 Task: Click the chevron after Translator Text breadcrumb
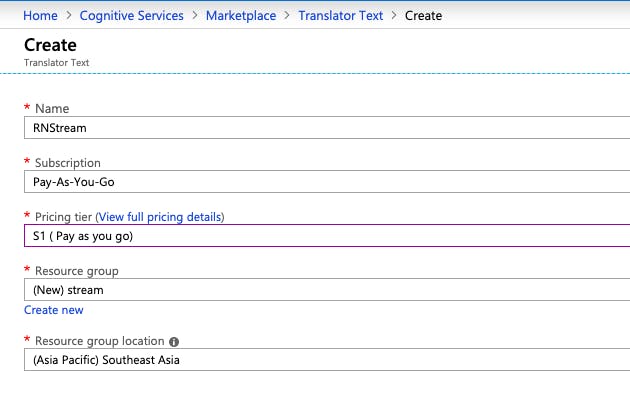click(394, 16)
